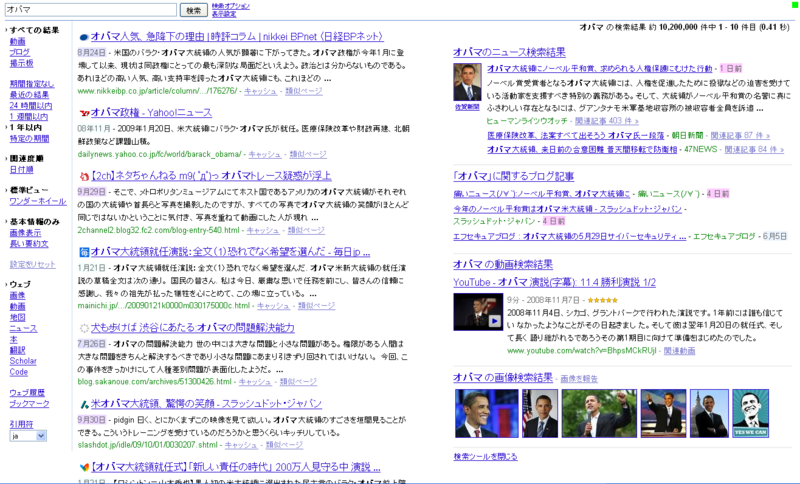The image size is (800, 484).
Task: Open キャッシュ link of nikkeibp.co.jp result
Action: click(x=260, y=91)
